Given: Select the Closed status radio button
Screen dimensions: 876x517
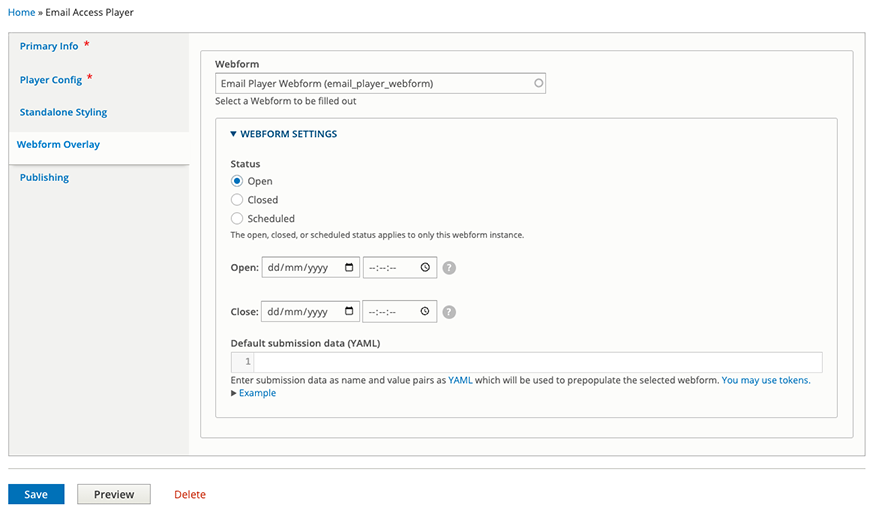Looking at the screenshot, I should pyautogui.click(x=237, y=200).
